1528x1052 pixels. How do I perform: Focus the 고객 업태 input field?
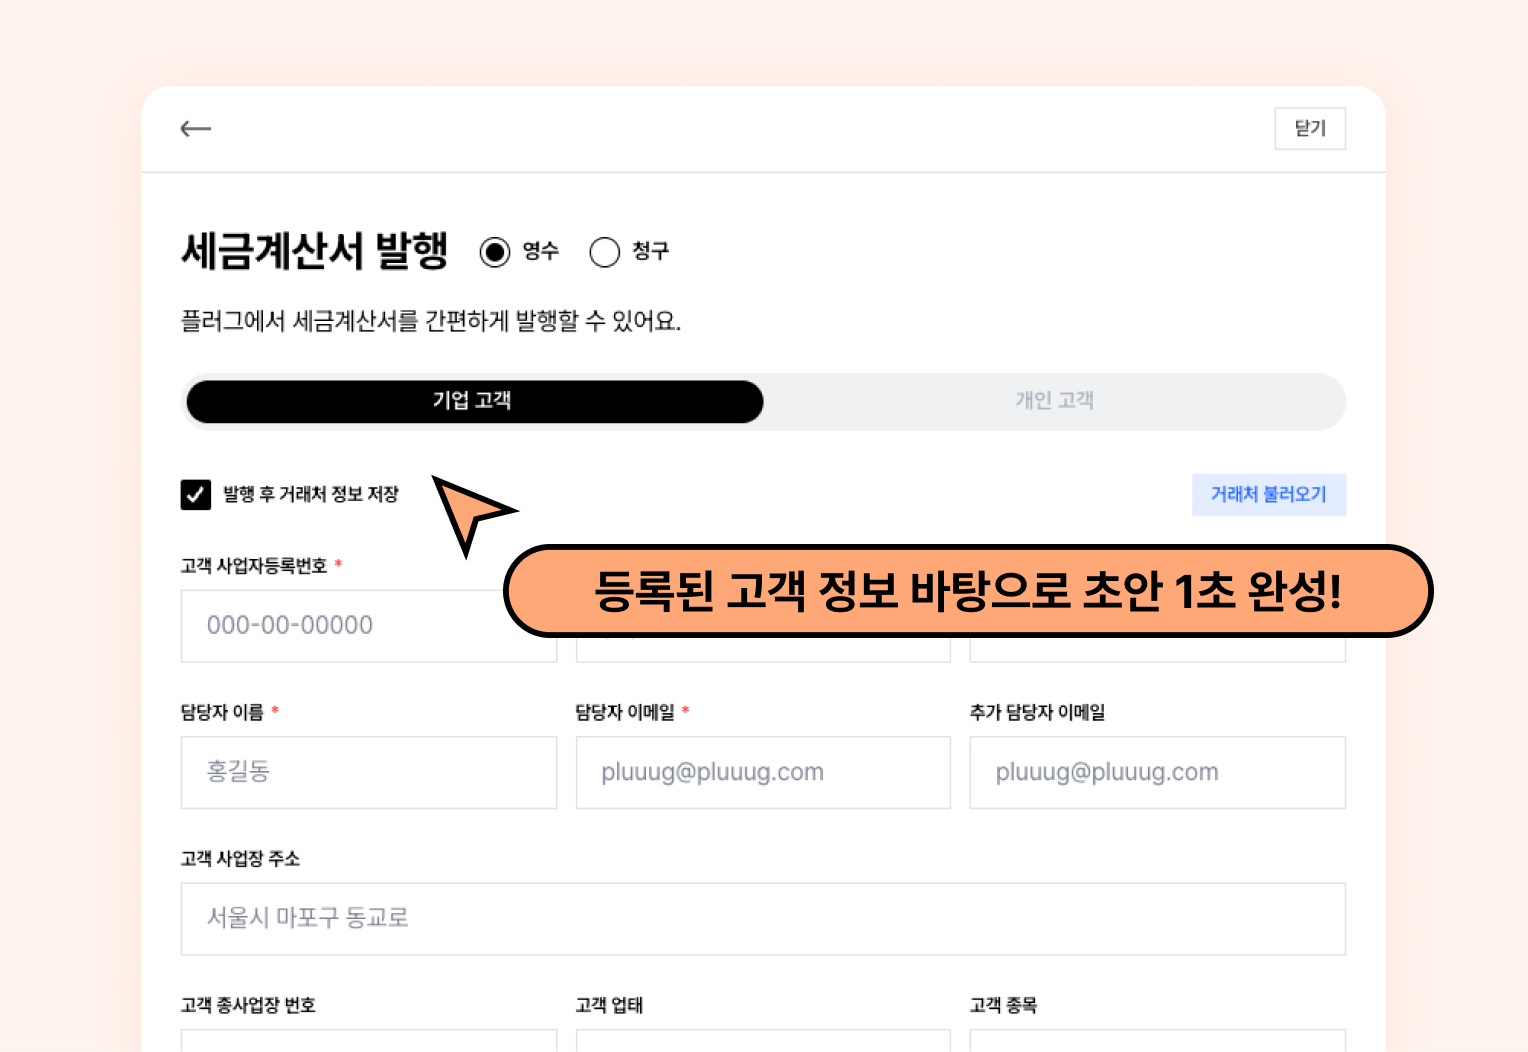762,1040
